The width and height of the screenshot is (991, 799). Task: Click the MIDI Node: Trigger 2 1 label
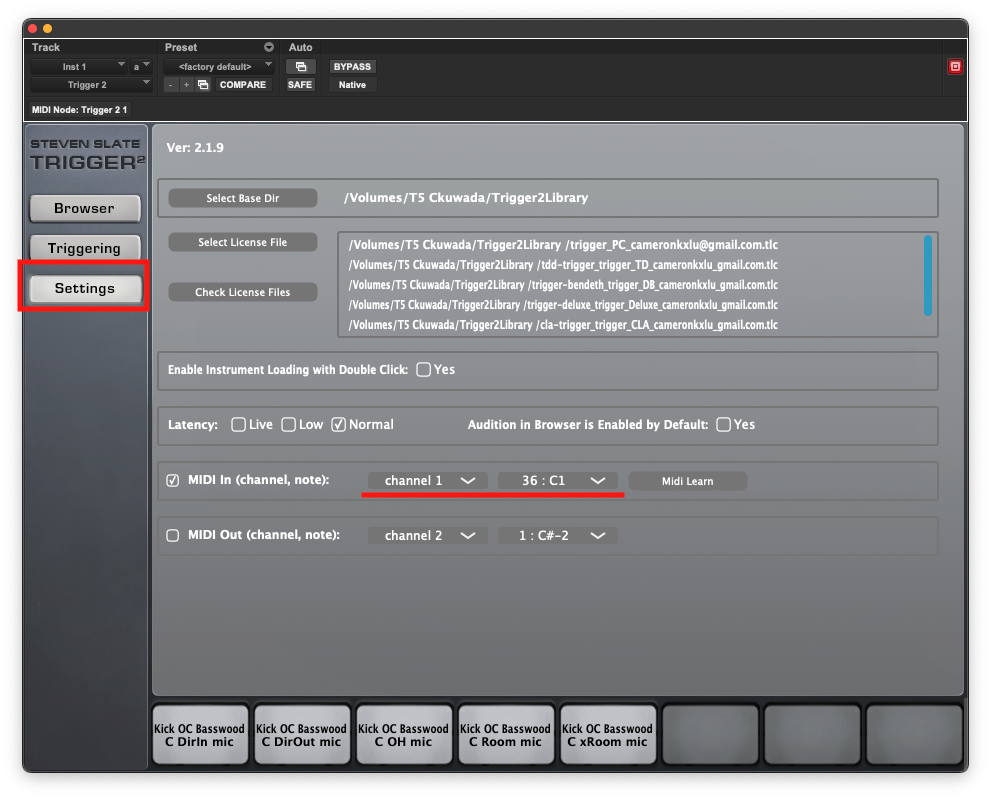pos(80,110)
